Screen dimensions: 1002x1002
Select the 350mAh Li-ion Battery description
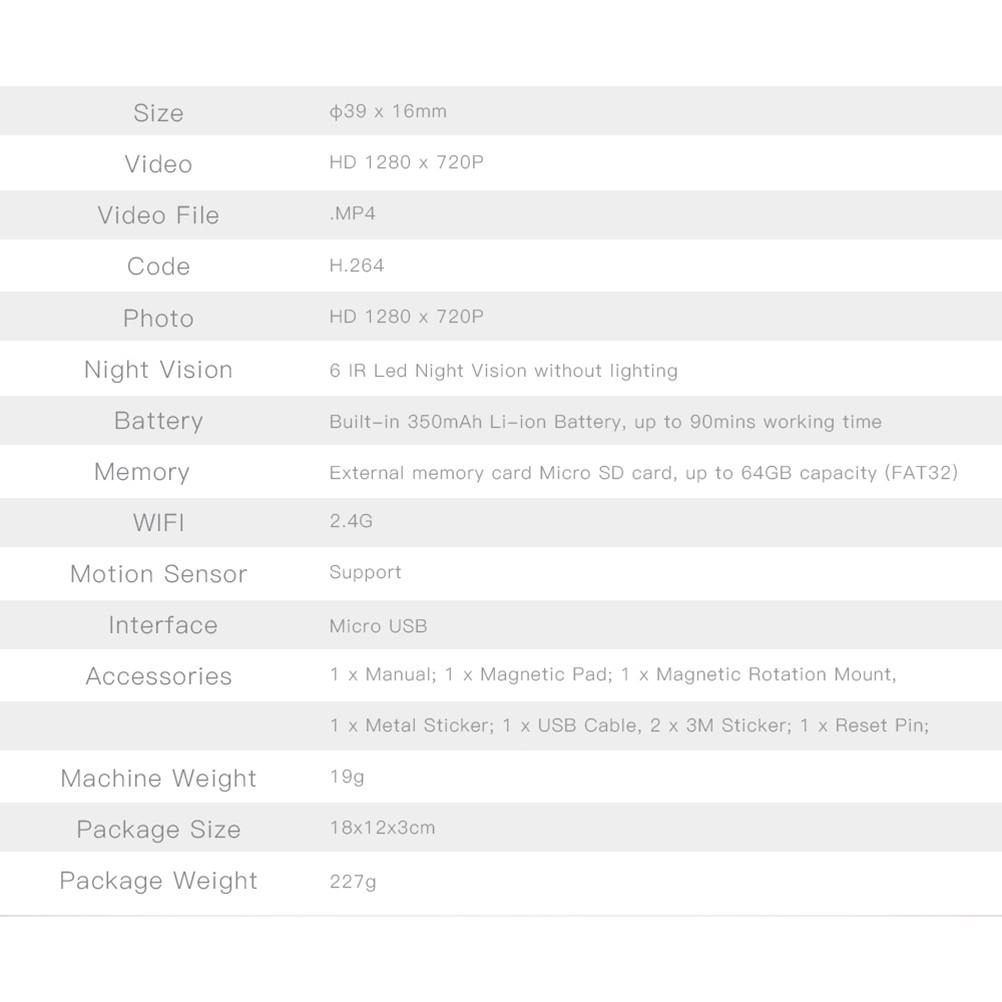click(605, 422)
